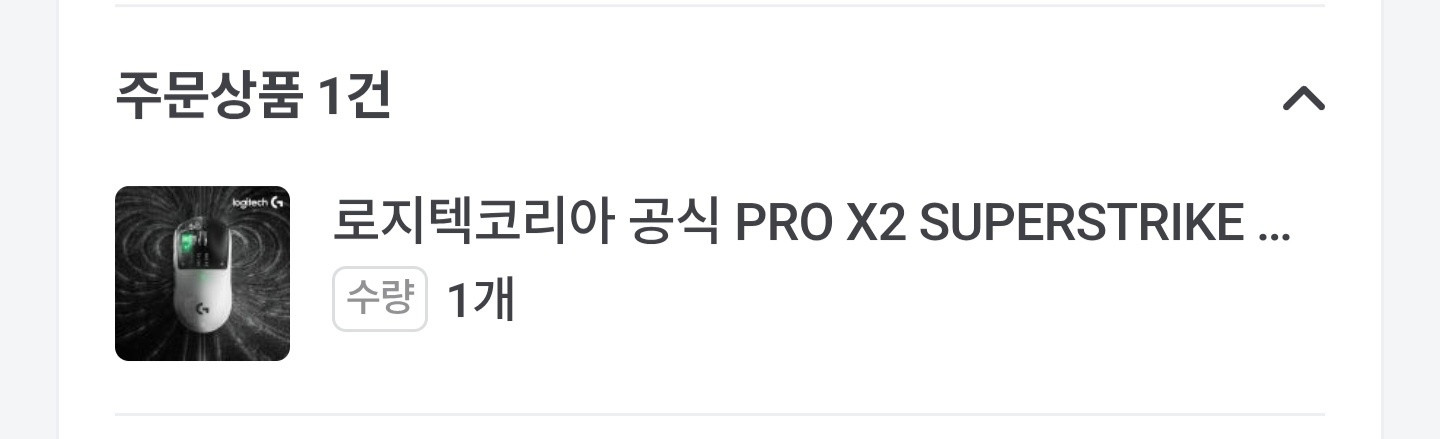Click the upward arrow beside 주문상품 1건

[1303, 98]
